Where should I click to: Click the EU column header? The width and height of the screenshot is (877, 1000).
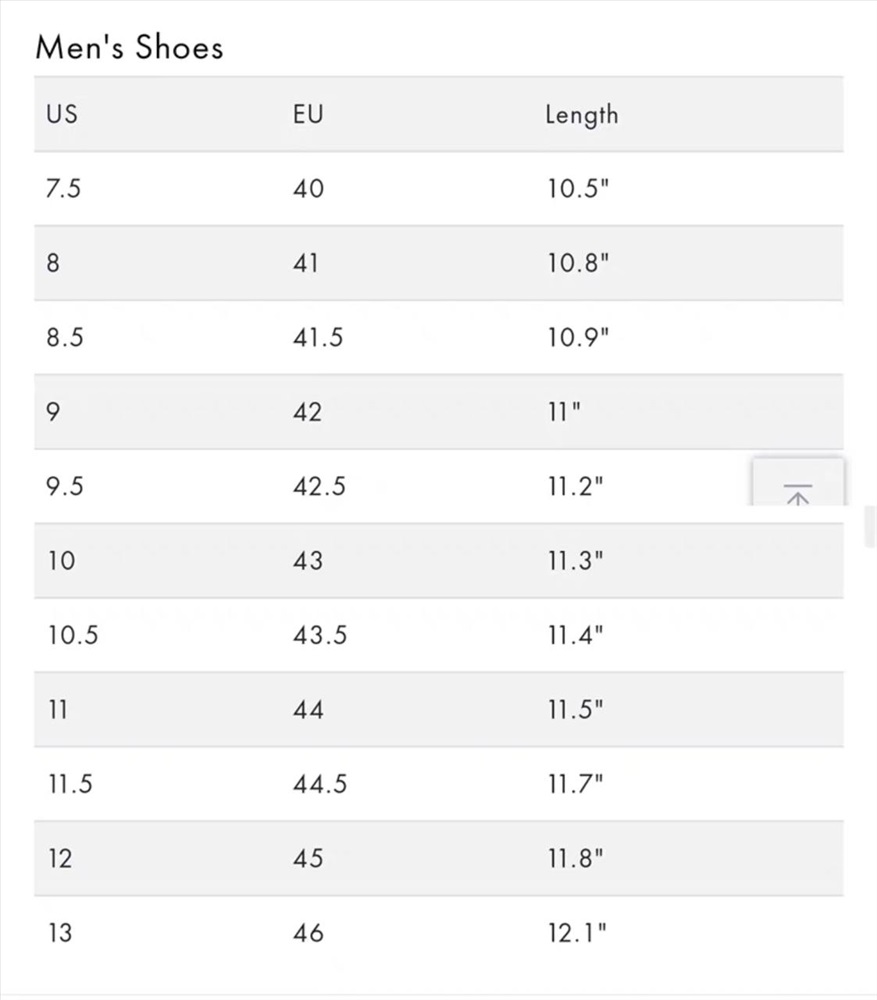coord(308,114)
